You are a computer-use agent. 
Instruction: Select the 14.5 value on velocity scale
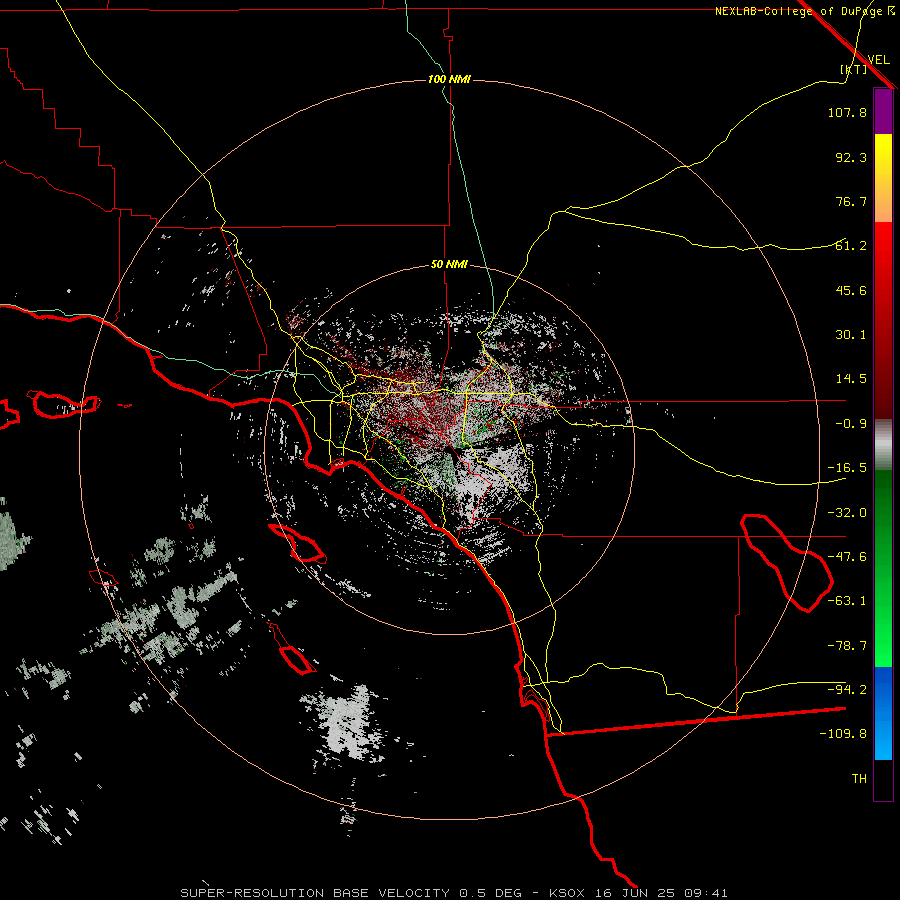(x=851, y=379)
